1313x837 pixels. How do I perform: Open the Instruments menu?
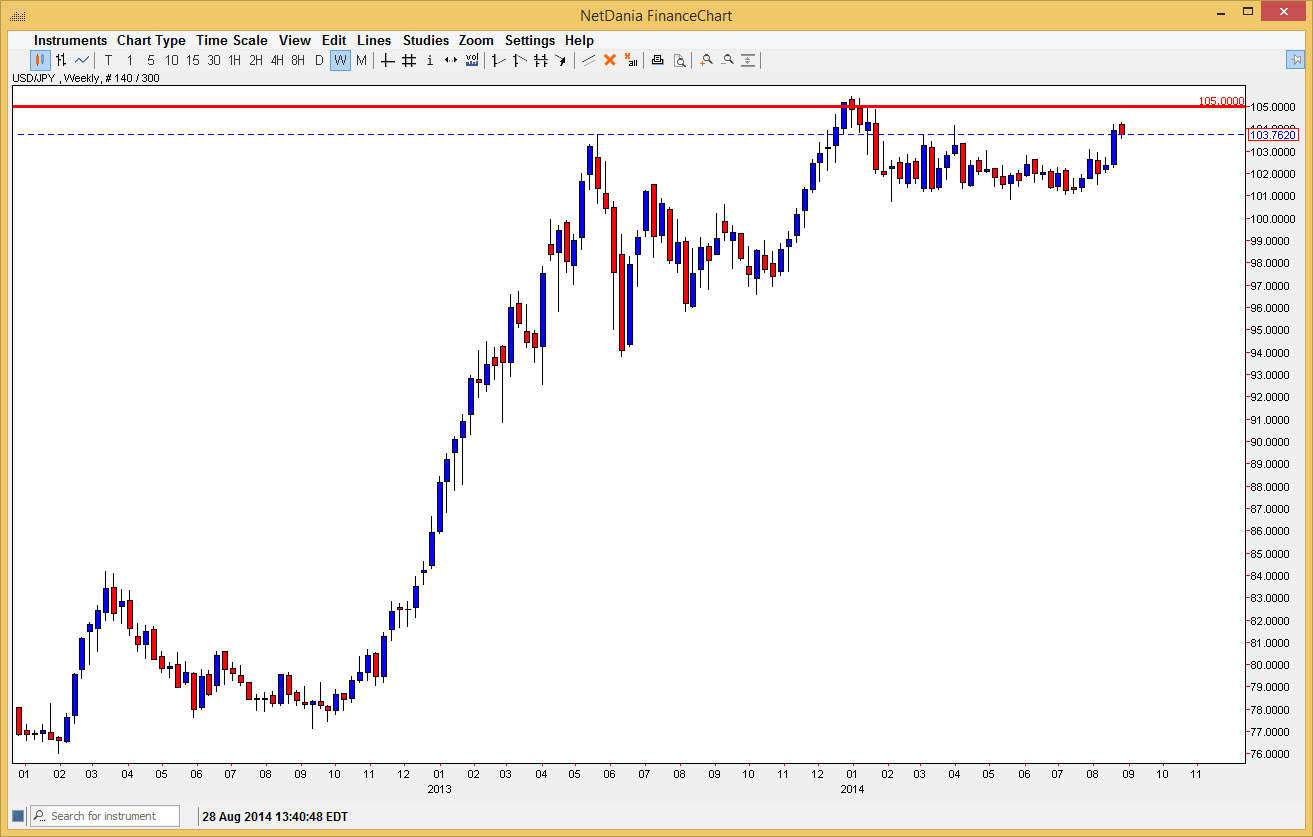click(70, 40)
